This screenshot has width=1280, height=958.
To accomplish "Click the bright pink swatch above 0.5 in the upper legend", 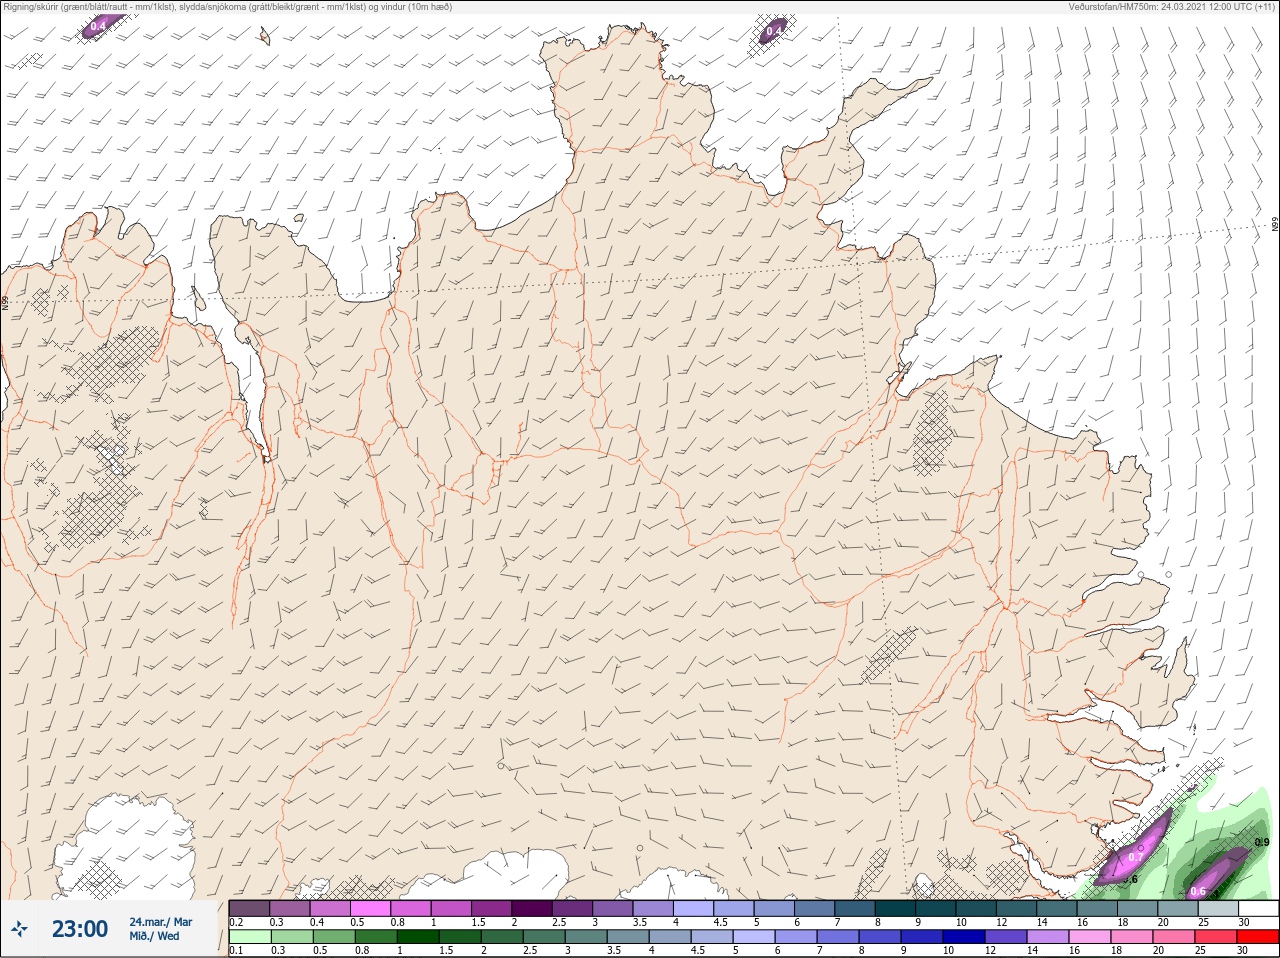I will (370, 908).
